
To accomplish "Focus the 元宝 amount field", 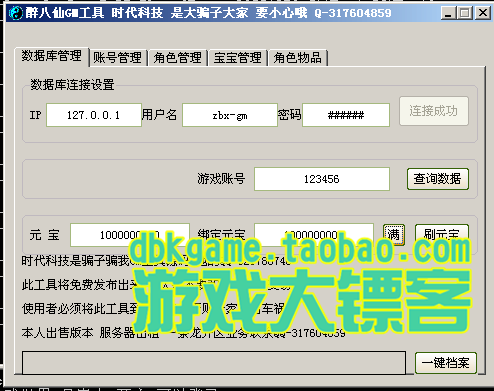I will tap(130, 235).
